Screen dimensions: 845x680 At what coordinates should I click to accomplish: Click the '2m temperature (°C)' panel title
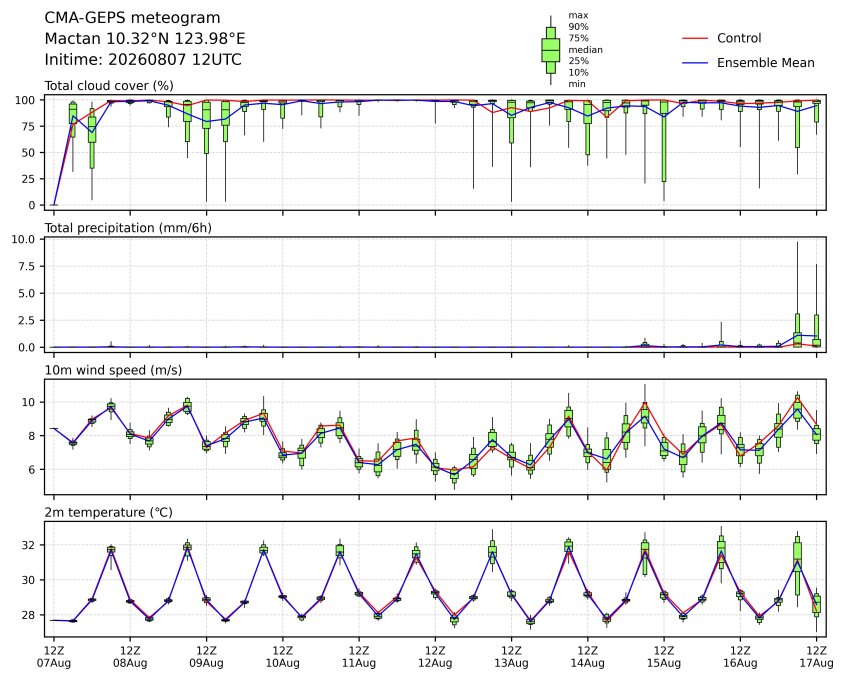click(x=108, y=512)
